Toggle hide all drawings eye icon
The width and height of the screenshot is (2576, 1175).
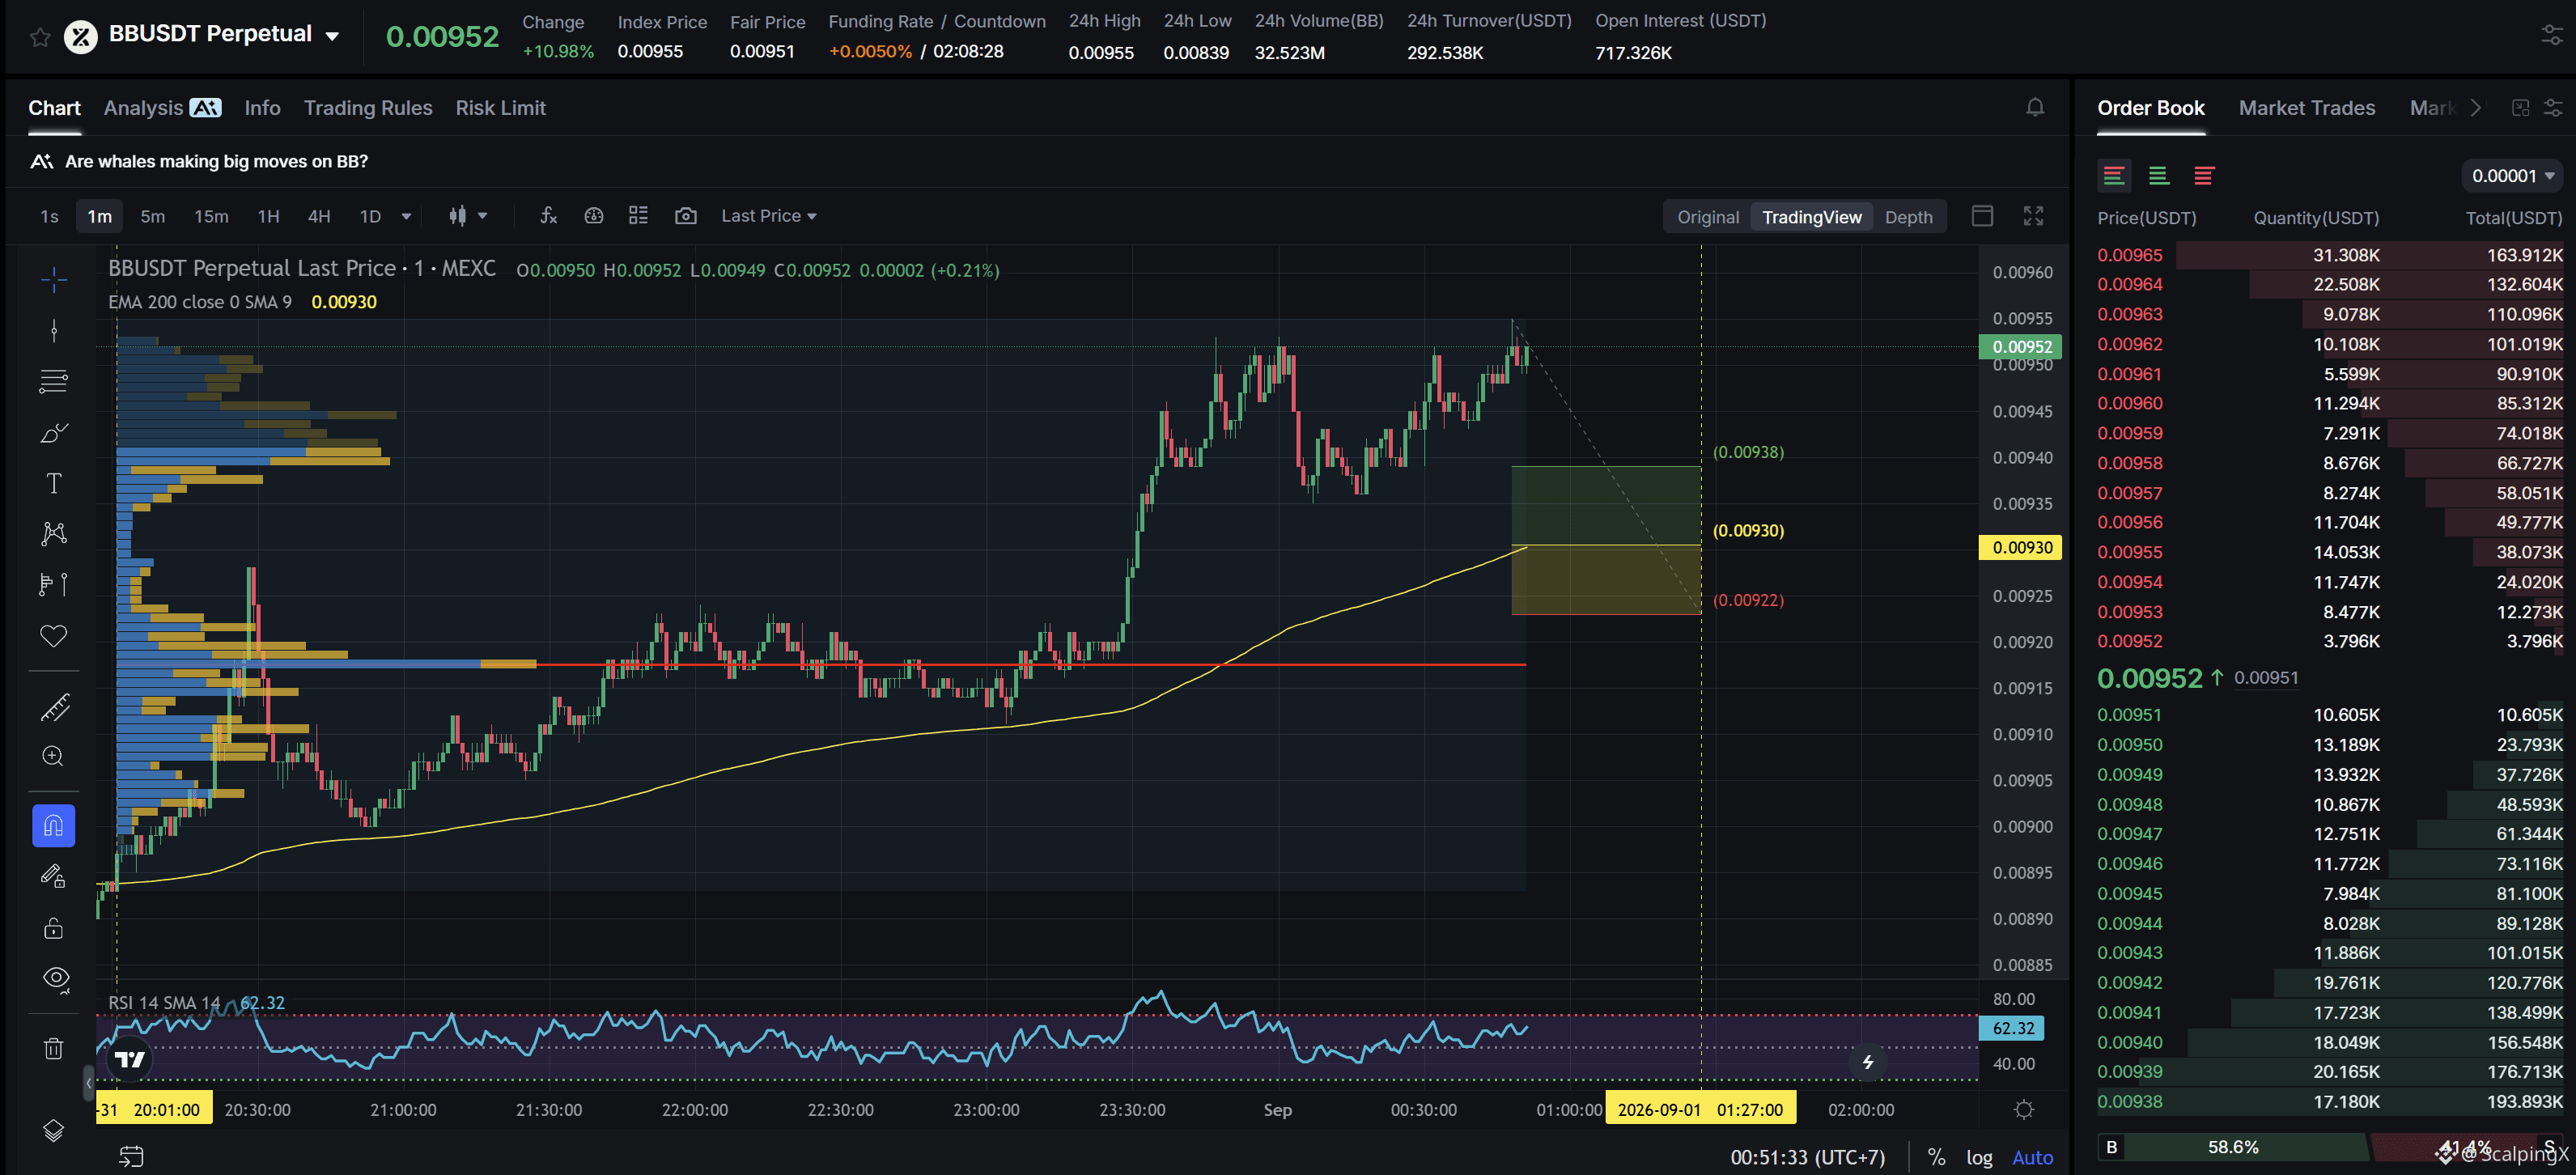coord(56,978)
